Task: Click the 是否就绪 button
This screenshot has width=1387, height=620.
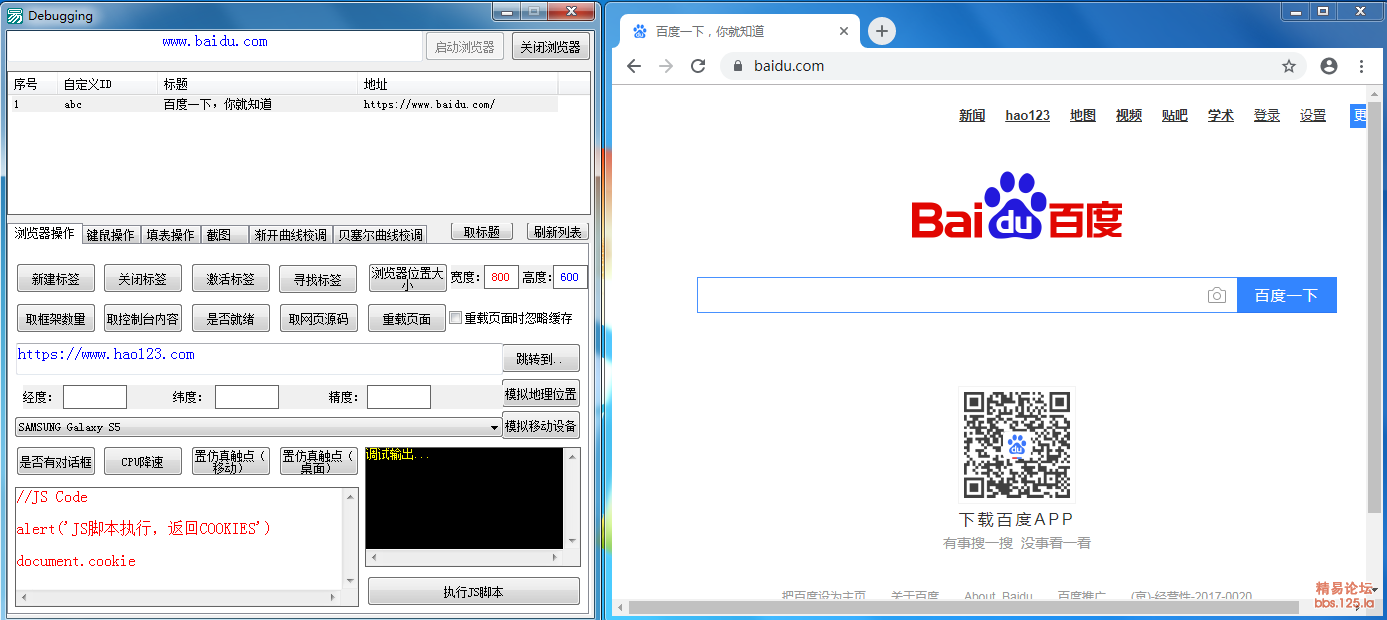Action: 231,319
